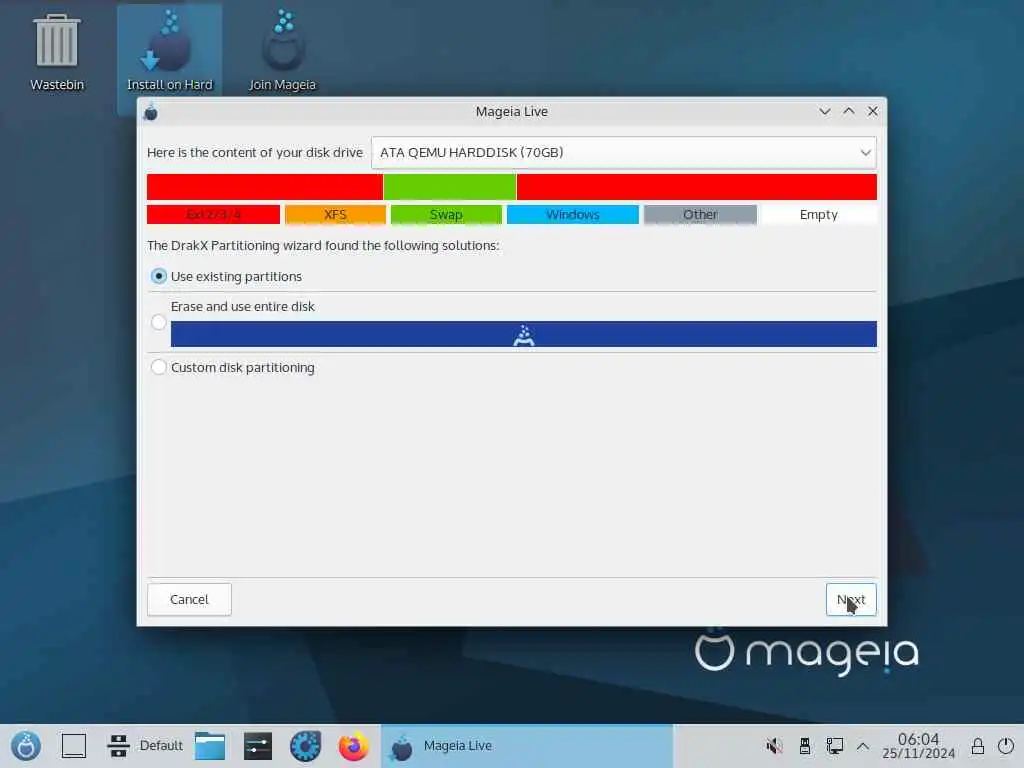Expand hidden system tray icons arrow
Viewport: 1024px width, 768px height.
coord(863,746)
